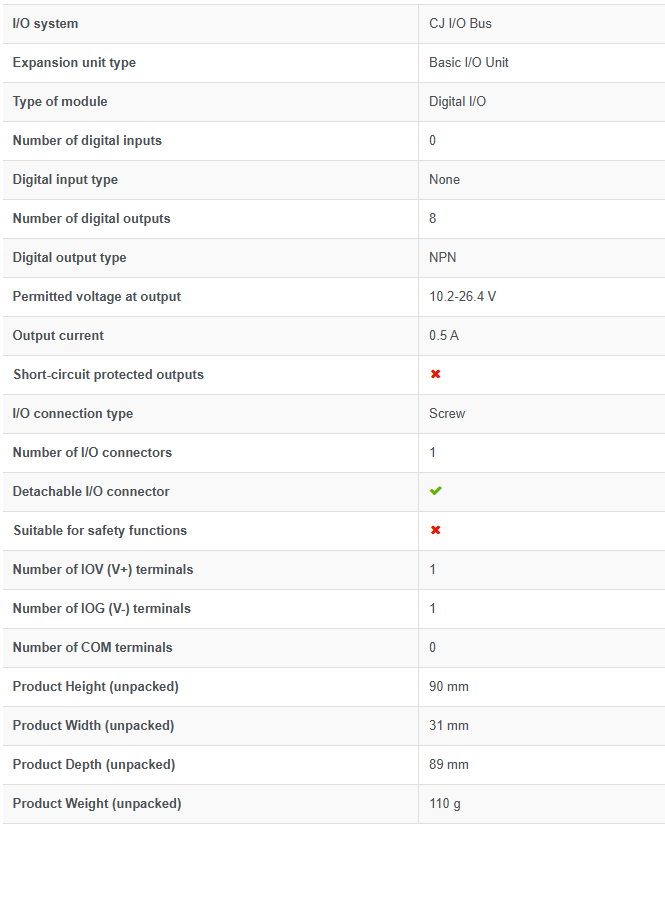
Task: Click the Screw connection type value
Action: click(x=447, y=414)
